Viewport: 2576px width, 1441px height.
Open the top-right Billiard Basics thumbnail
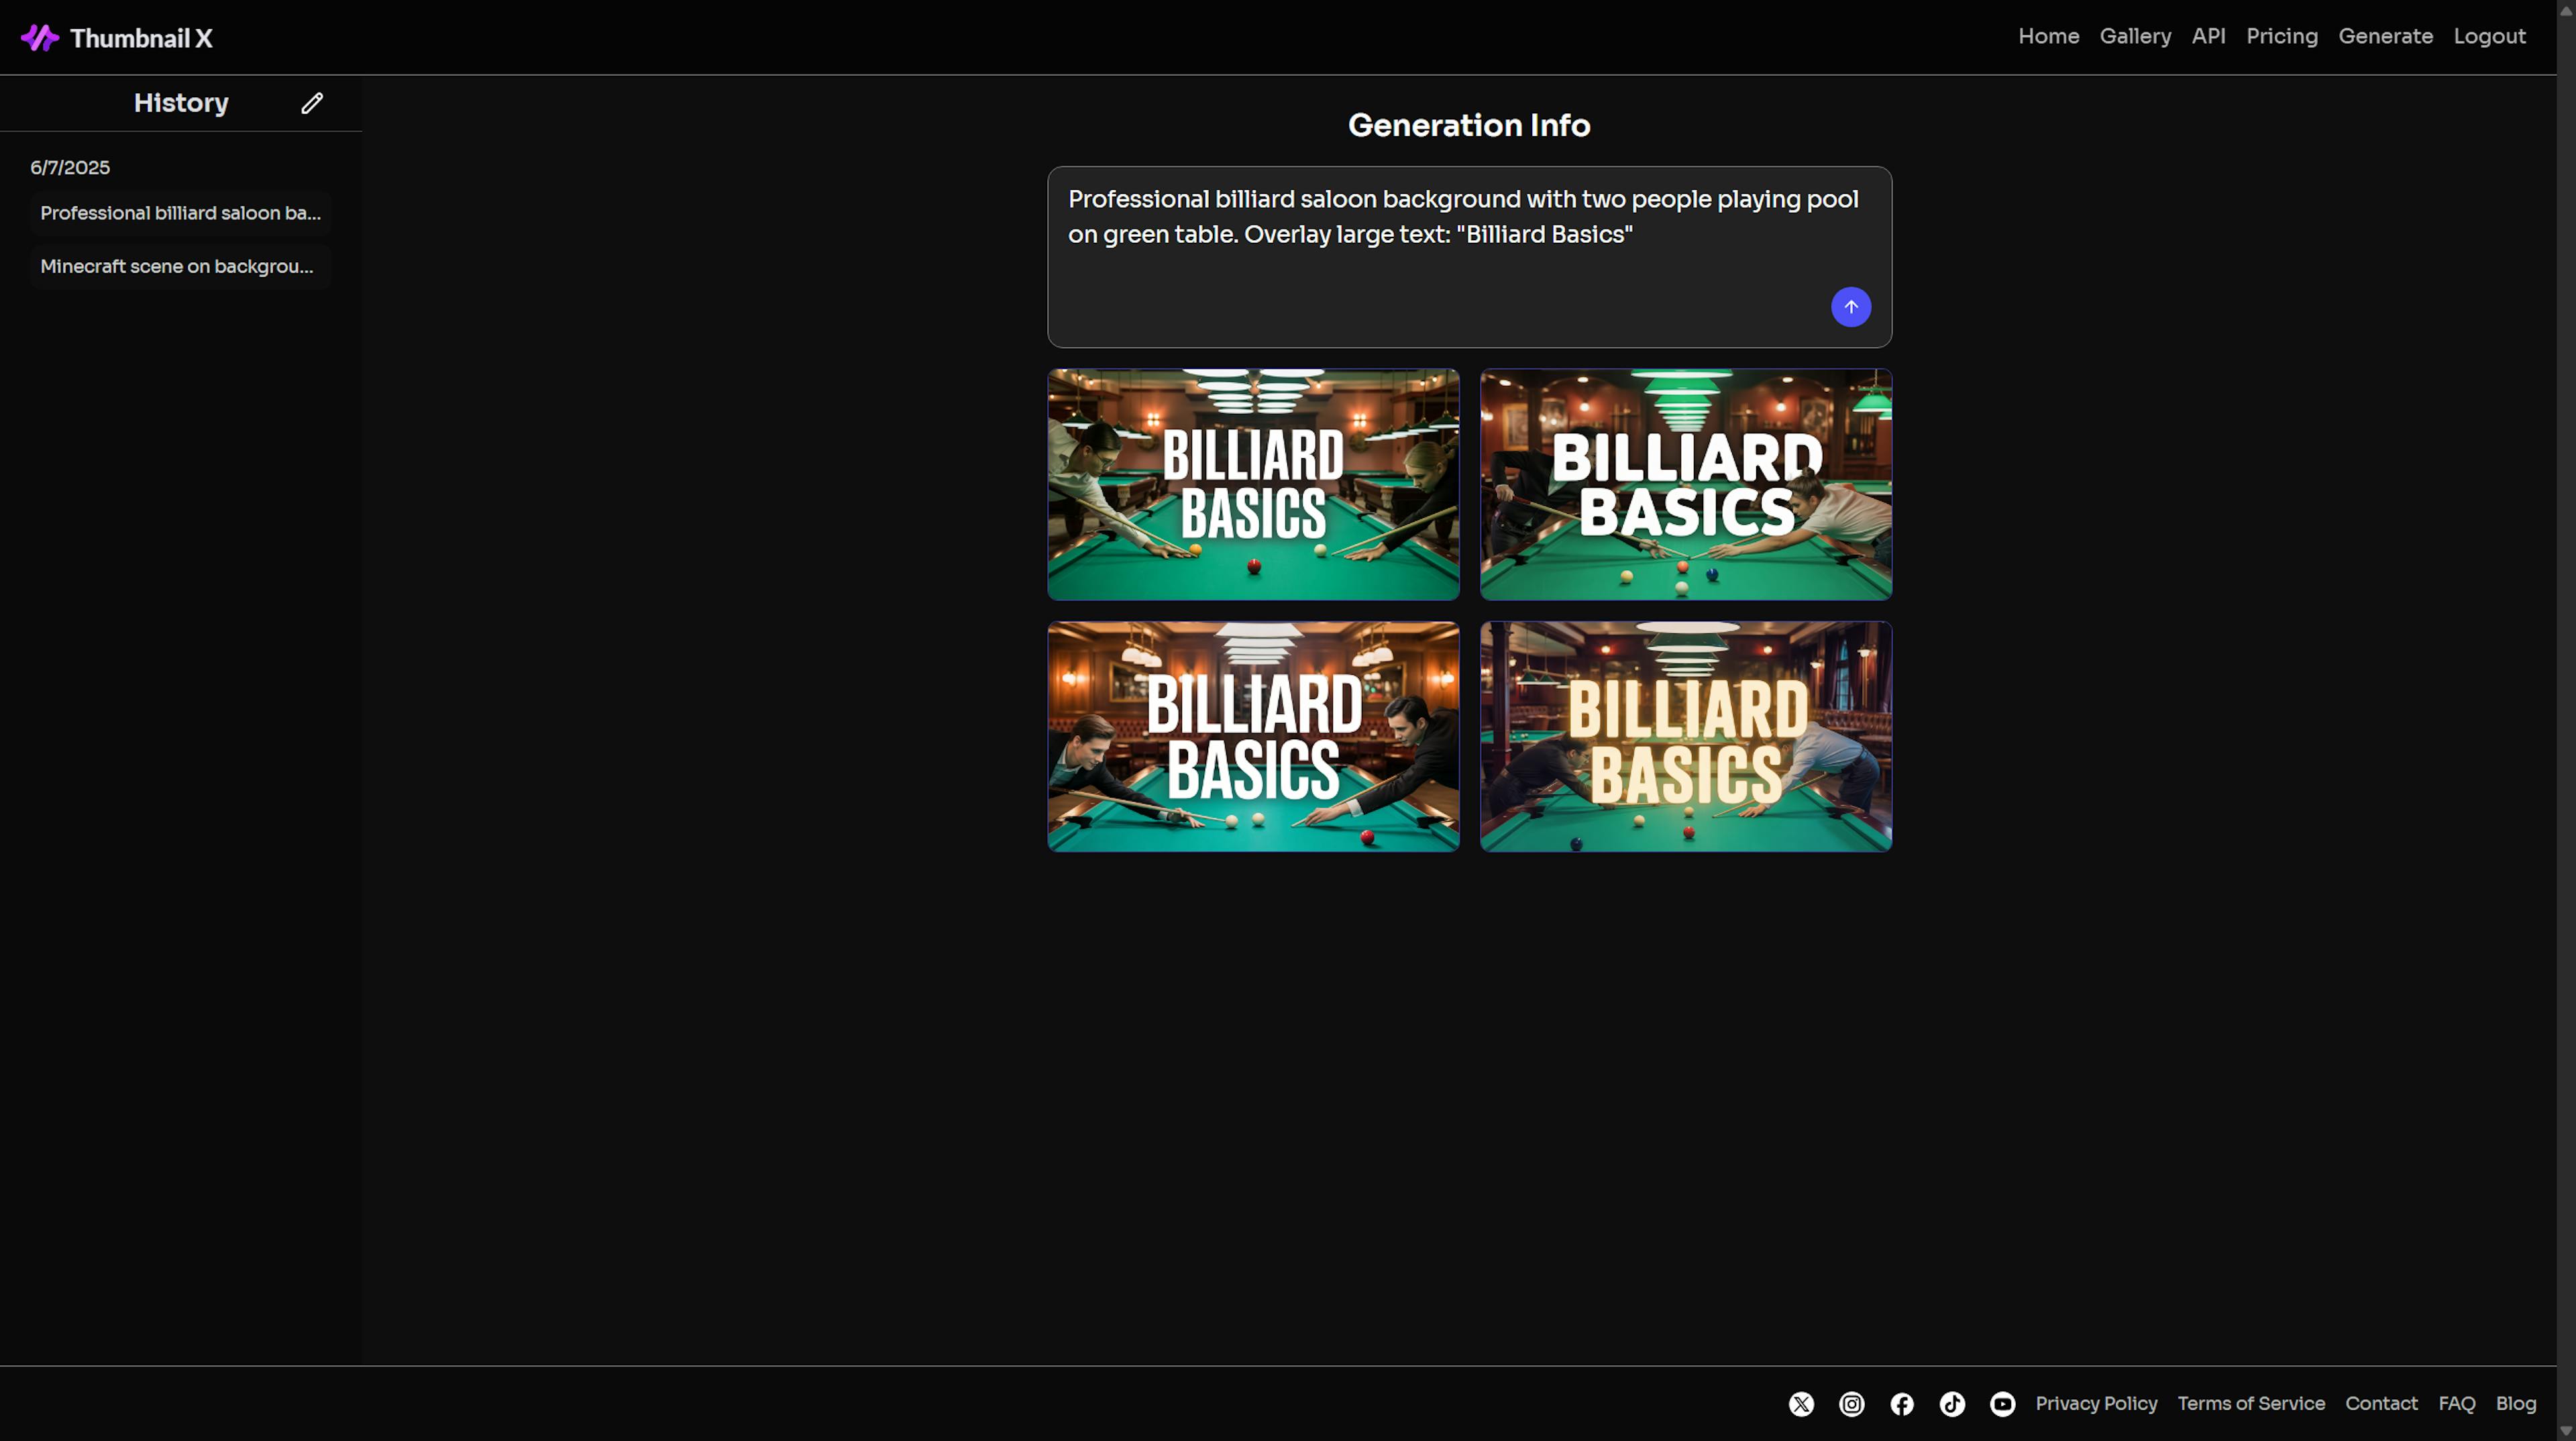[x=1685, y=484]
